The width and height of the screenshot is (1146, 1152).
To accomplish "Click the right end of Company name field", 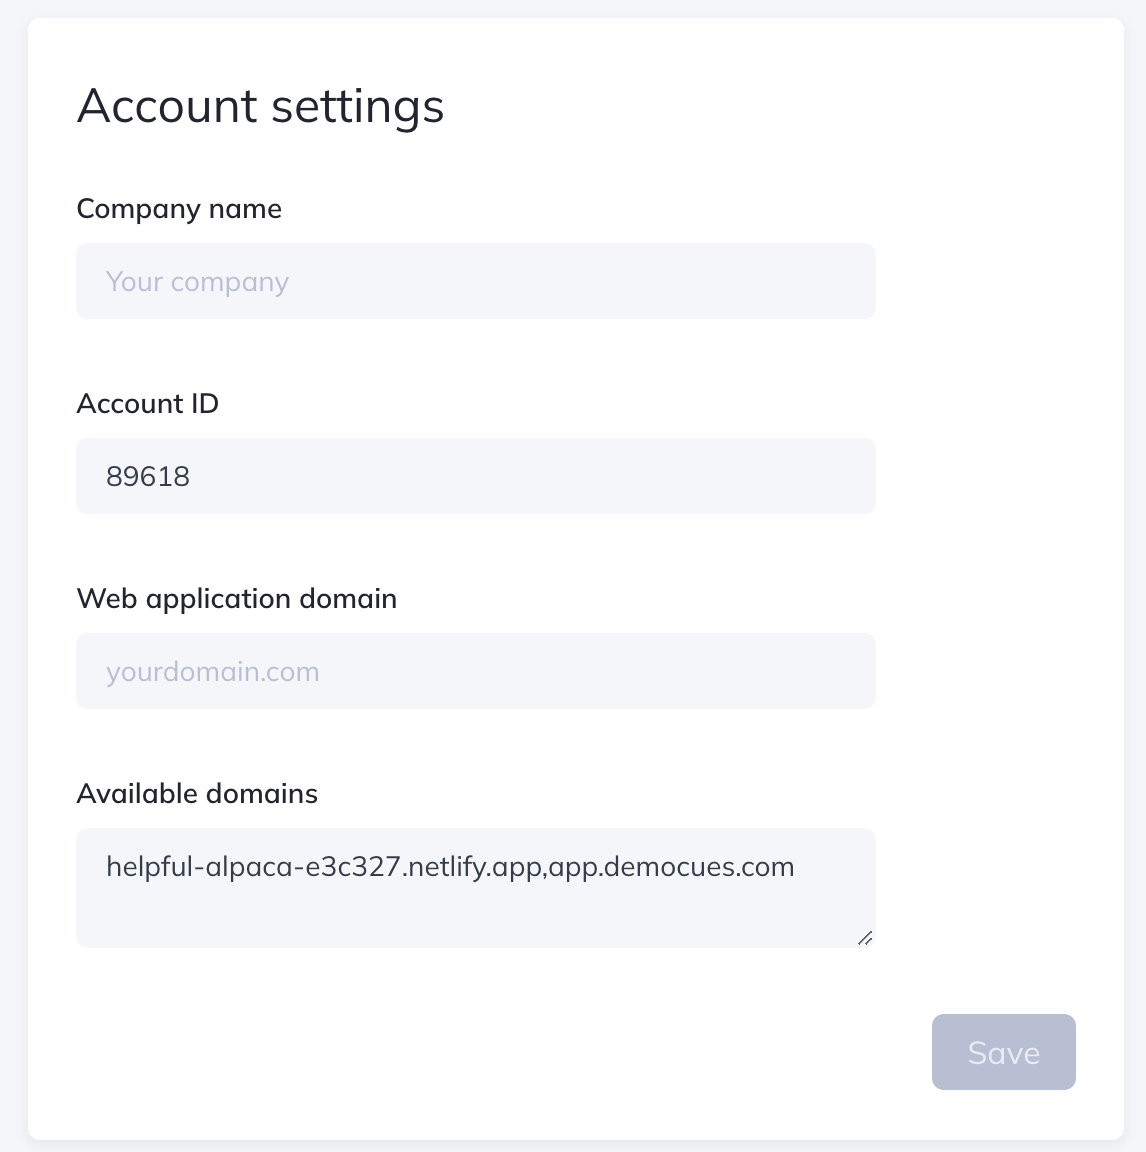I will click(x=840, y=281).
